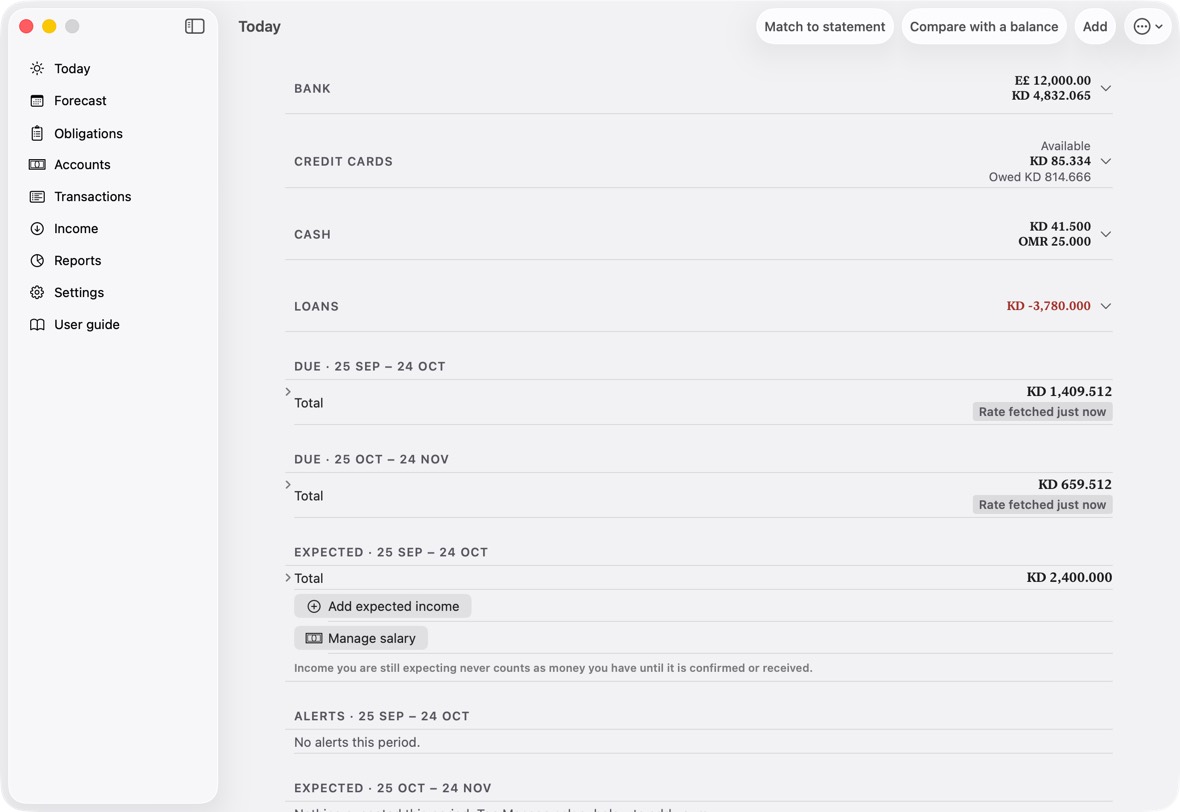1180x812 pixels.
Task: Click the CASH section heading
Action: 312,234
